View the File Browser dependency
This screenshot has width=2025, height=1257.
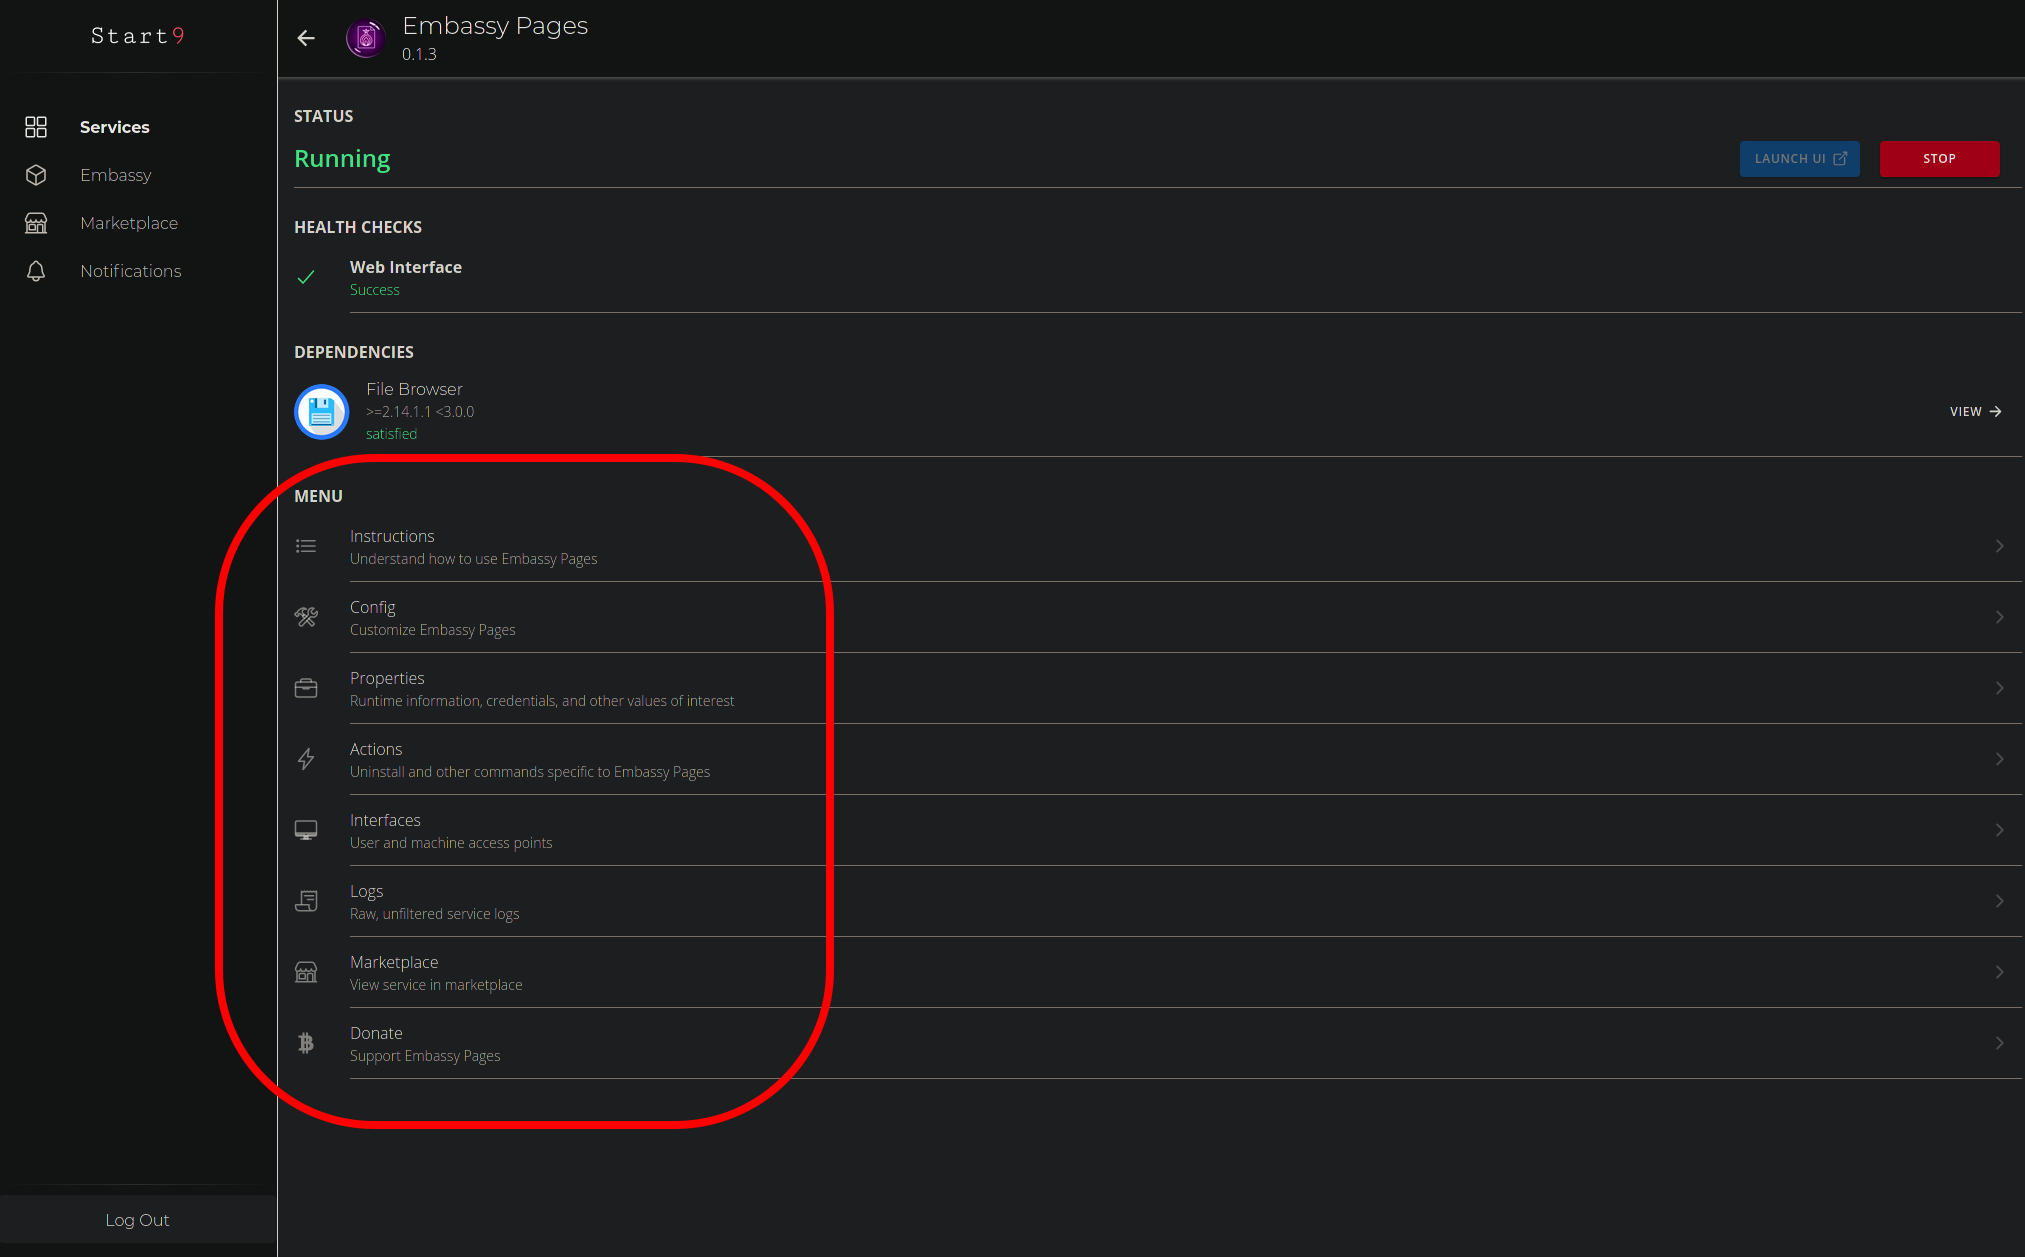point(1975,411)
